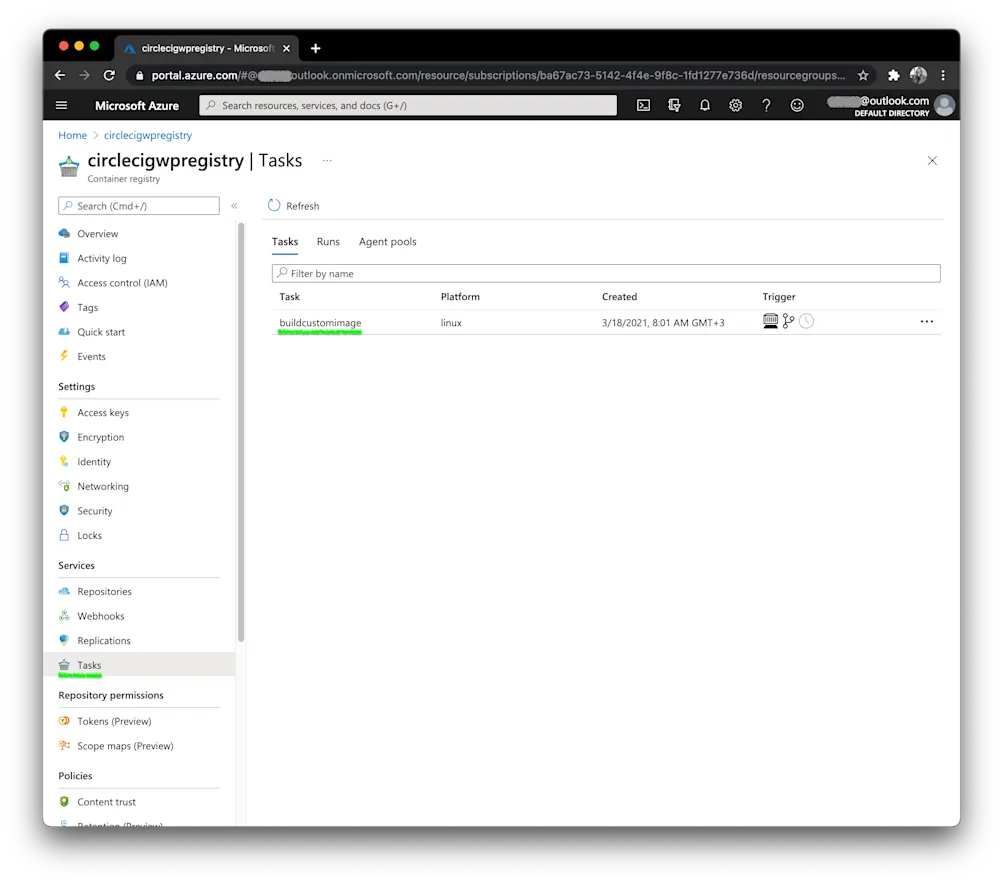Click the Chrome profile avatar
This screenshot has height=883, width=1003.
point(918,76)
